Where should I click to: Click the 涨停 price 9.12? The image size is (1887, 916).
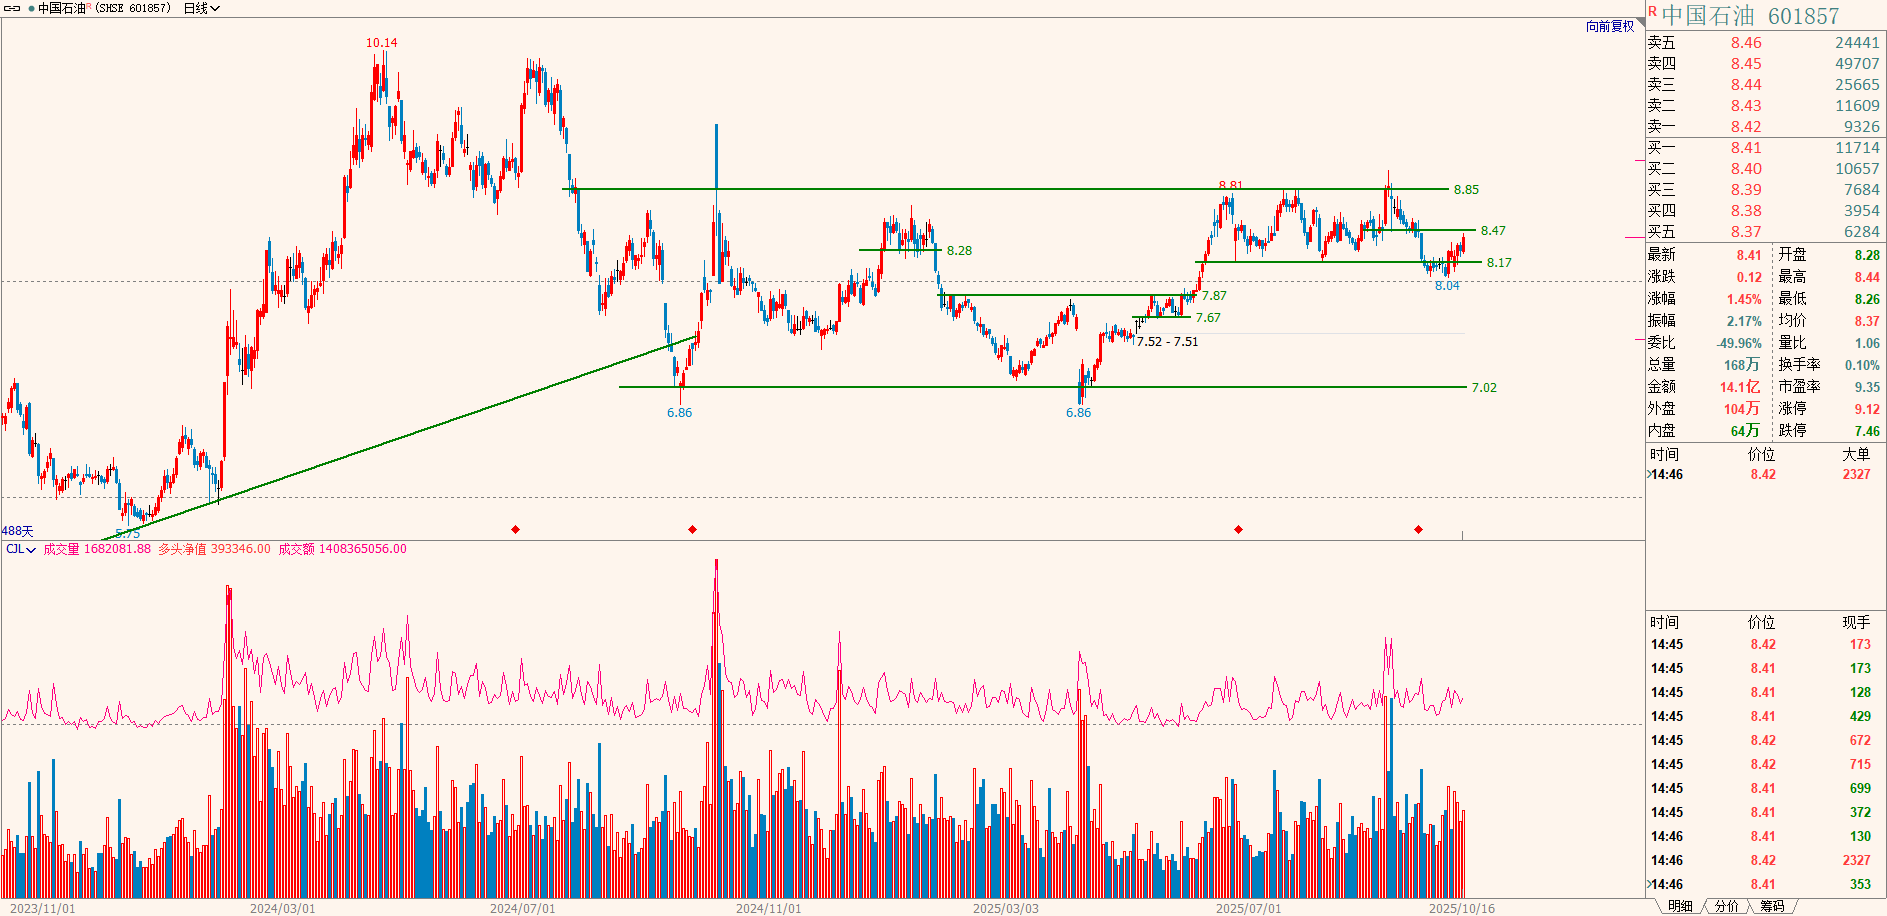1867,409
